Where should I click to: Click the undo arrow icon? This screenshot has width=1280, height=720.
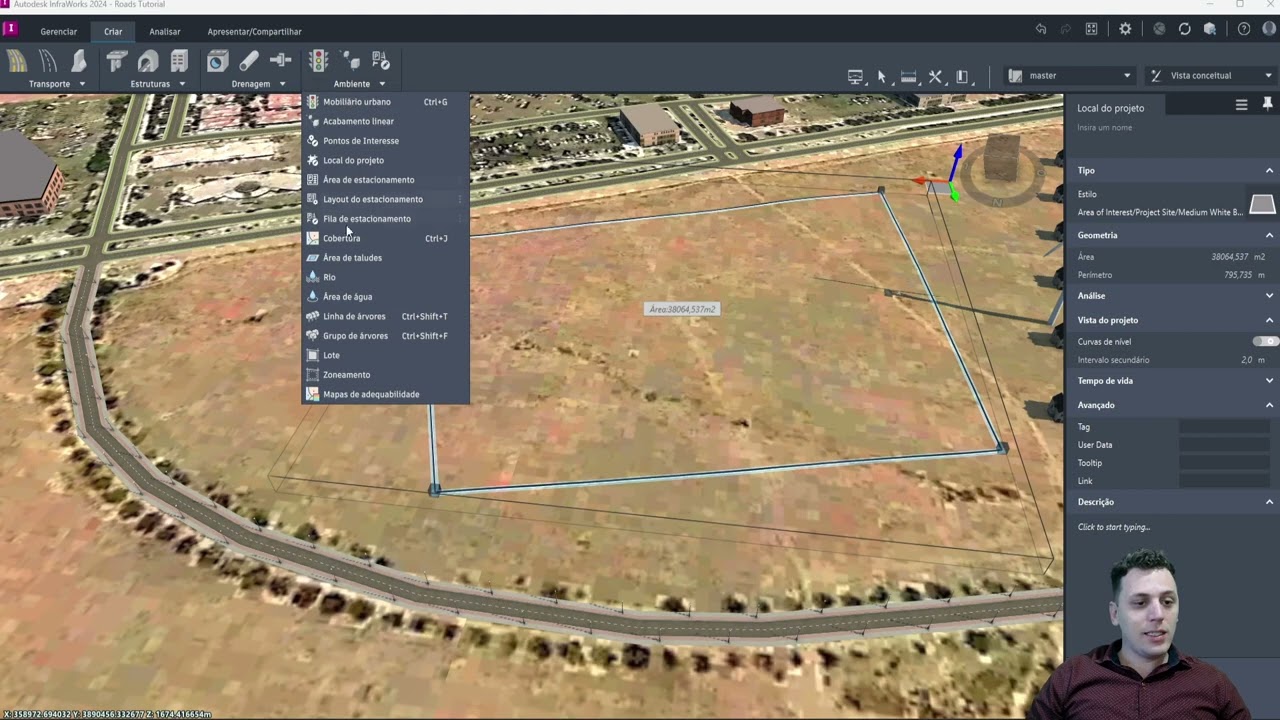coord(1041,29)
